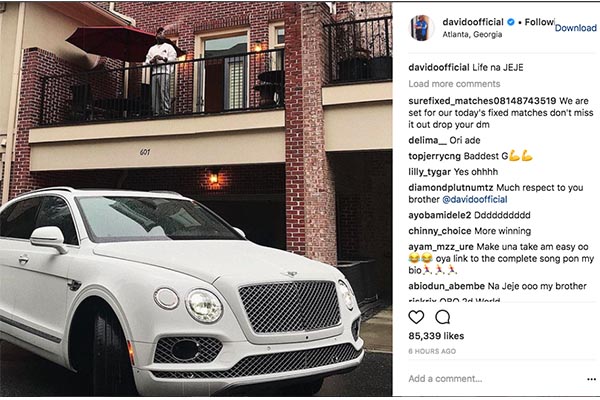Open the topjerrycng commenter profile
Screen dimensions: 600x400
pyautogui.click(x=434, y=156)
